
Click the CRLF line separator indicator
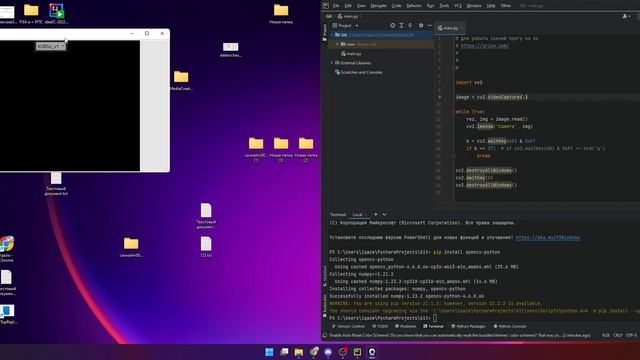tap(618, 335)
